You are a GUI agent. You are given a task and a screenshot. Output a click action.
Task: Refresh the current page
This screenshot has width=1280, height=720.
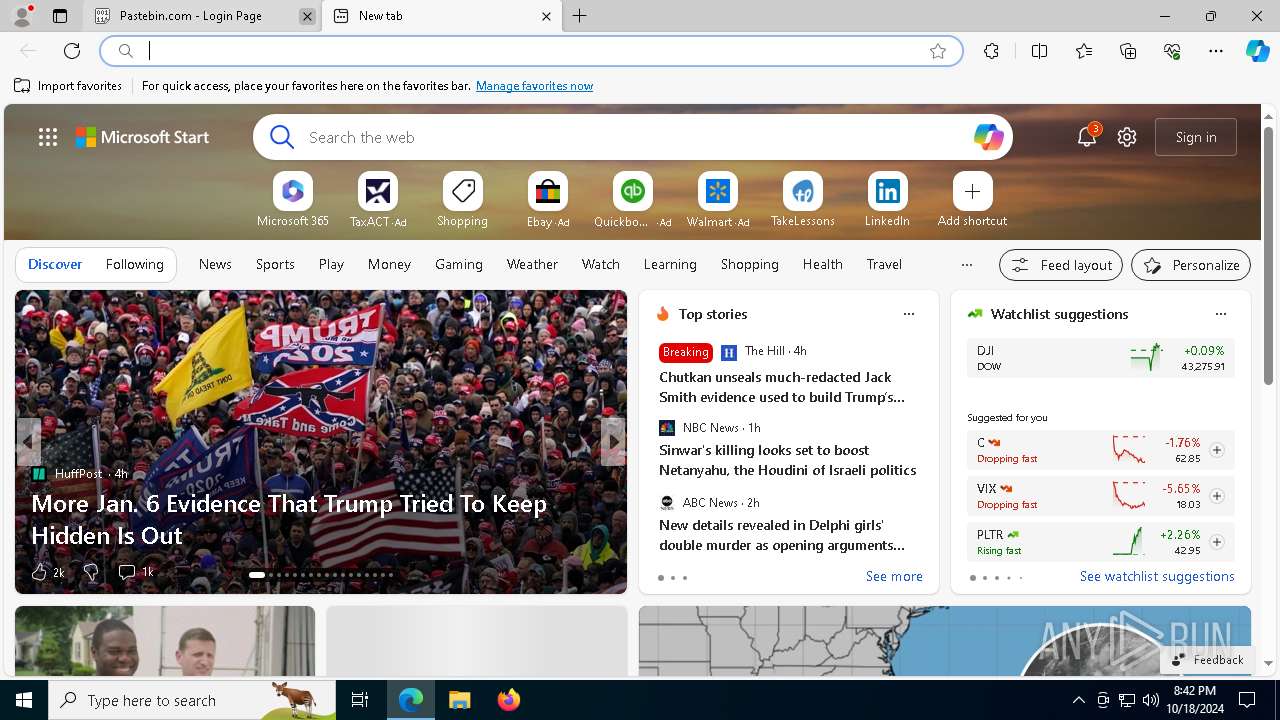(x=72, y=51)
